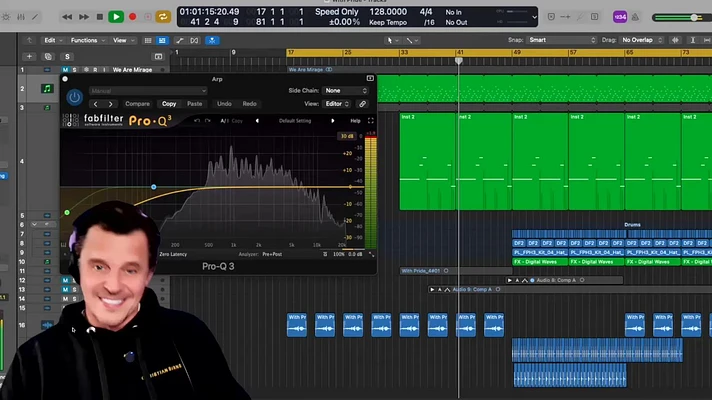
Task: Open the Functions menu
Action: 87,40
